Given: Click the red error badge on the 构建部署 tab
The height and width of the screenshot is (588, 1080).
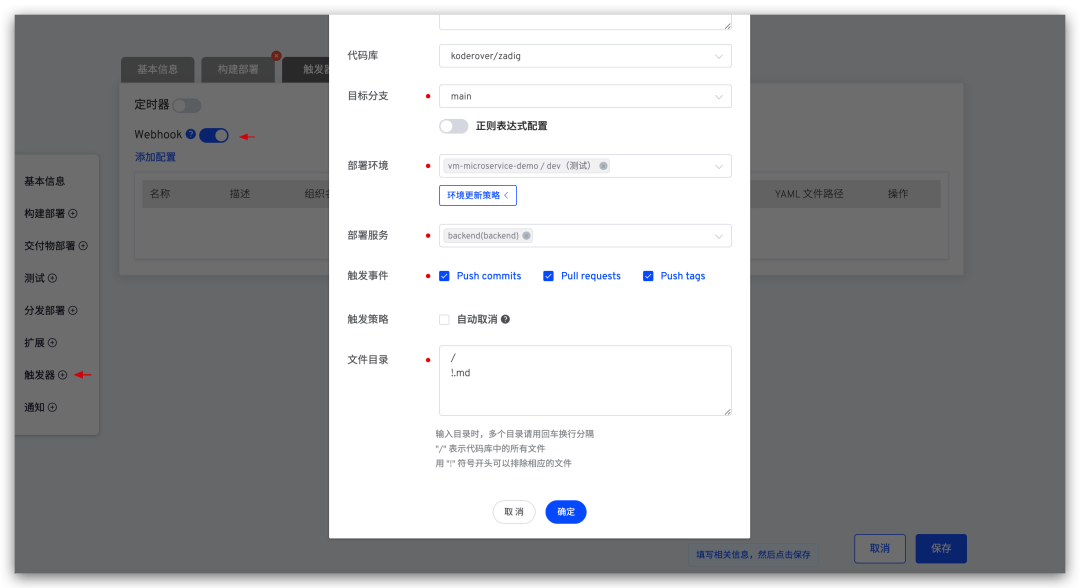Looking at the screenshot, I should pyautogui.click(x=276, y=56).
